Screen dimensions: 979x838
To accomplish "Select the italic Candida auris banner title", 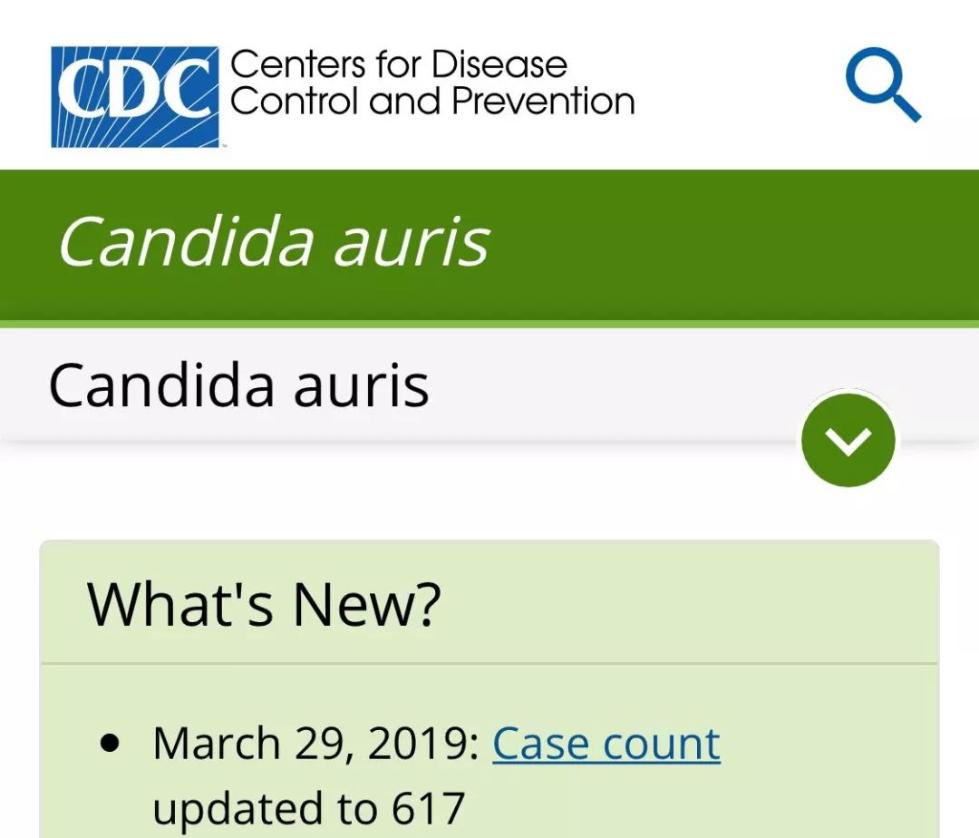I will click(x=273, y=243).
